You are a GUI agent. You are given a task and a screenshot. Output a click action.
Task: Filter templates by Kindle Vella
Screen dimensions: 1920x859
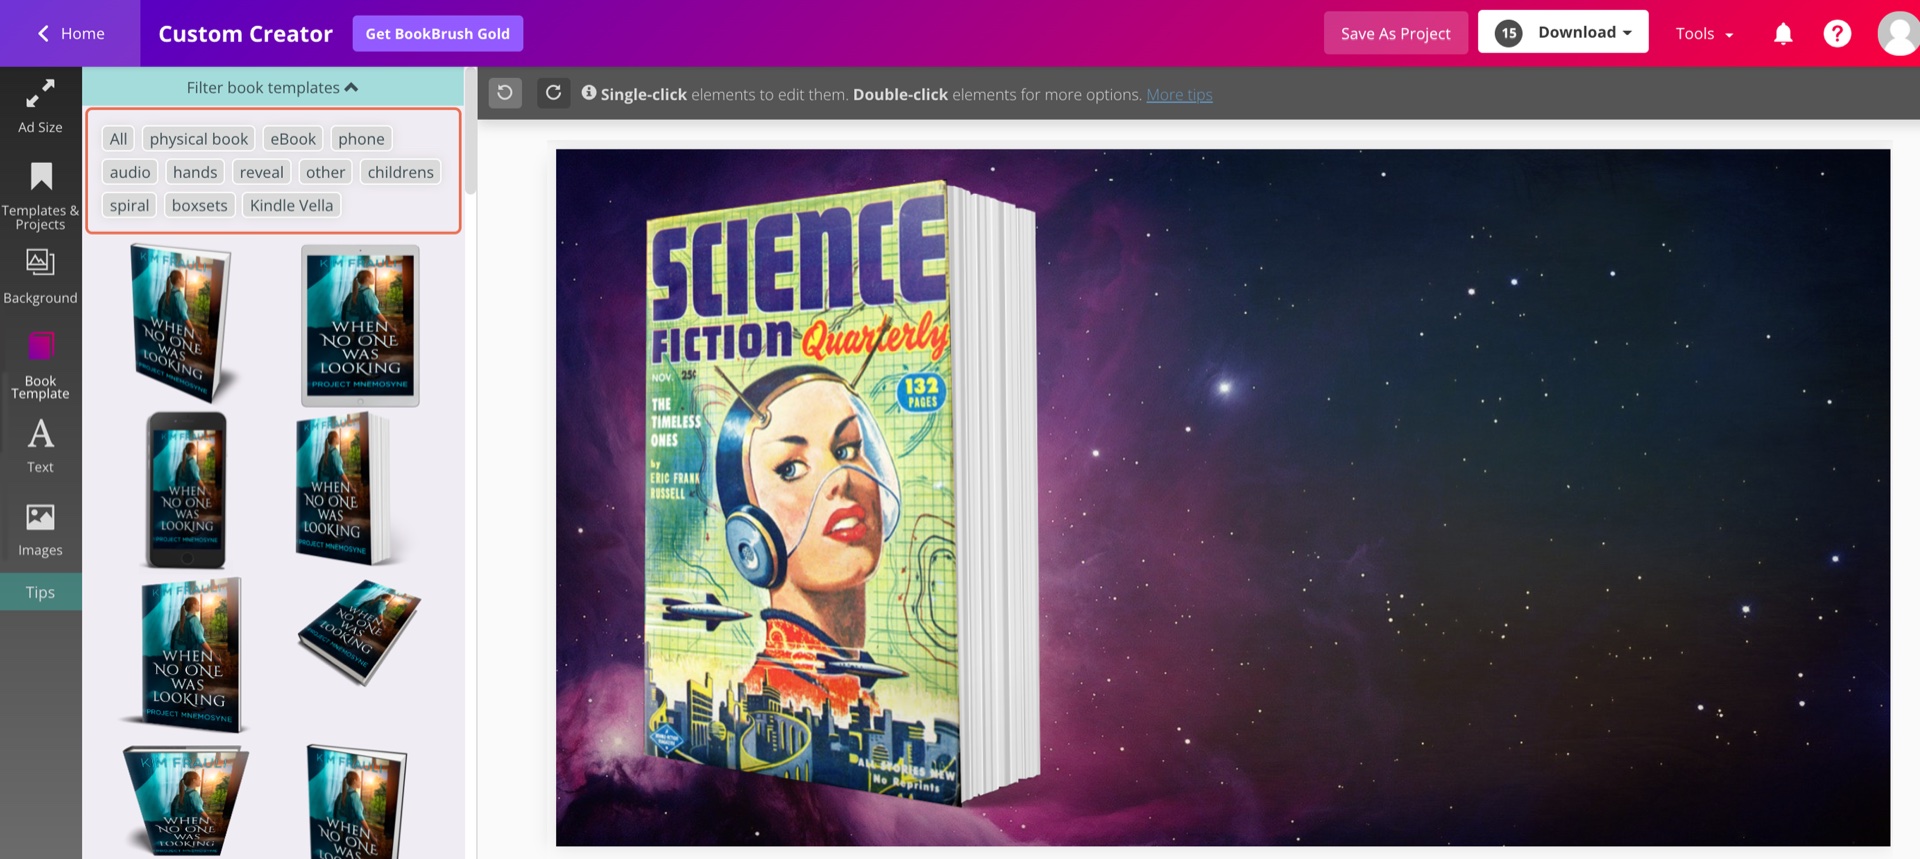click(x=292, y=204)
